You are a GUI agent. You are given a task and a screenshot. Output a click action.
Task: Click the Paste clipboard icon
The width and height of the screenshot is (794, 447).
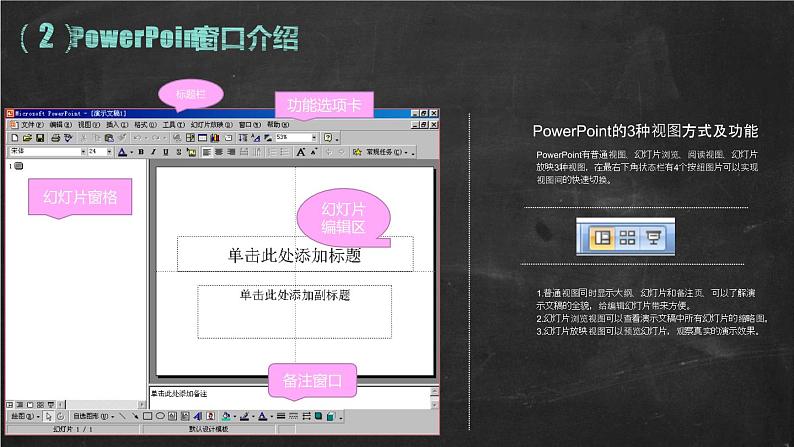[x=109, y=138]
